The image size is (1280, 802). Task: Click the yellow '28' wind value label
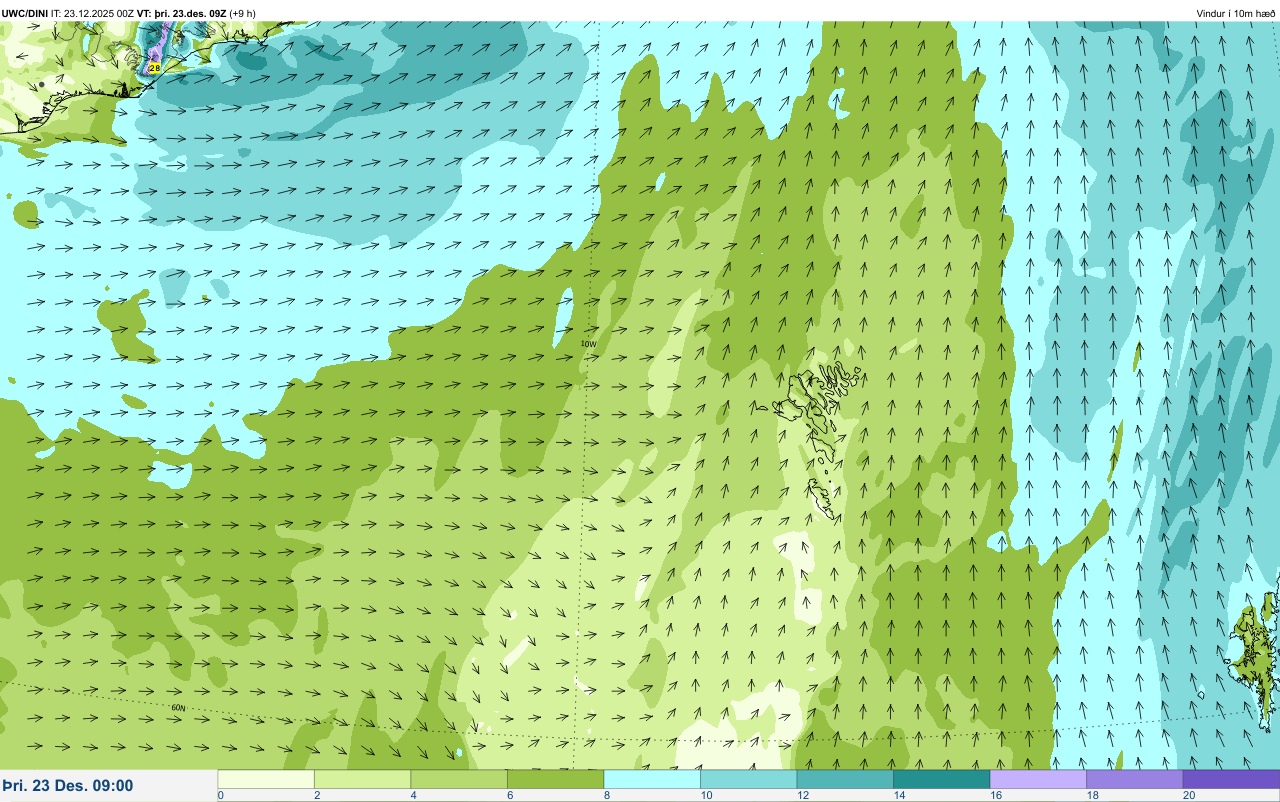click(x=154, y=67)
